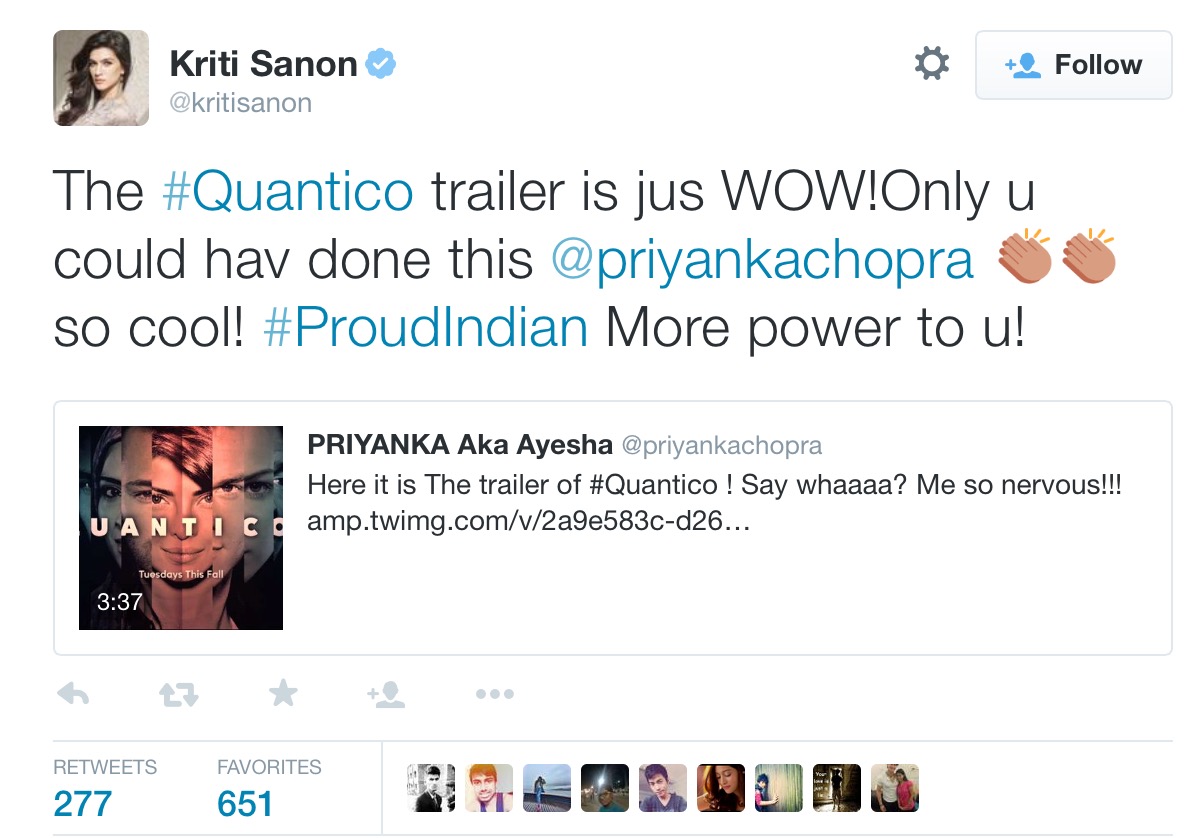Open Kriti Sanon's profile picture
This screenshot has height=838, width=1202.
(x=101, y=78)
